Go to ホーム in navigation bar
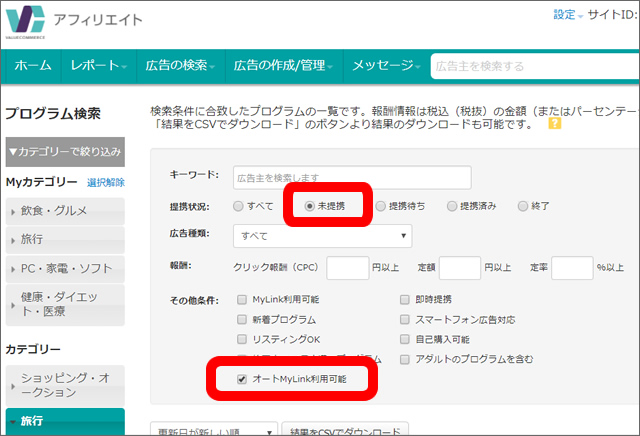640x436 pixels. pos(33,66)
